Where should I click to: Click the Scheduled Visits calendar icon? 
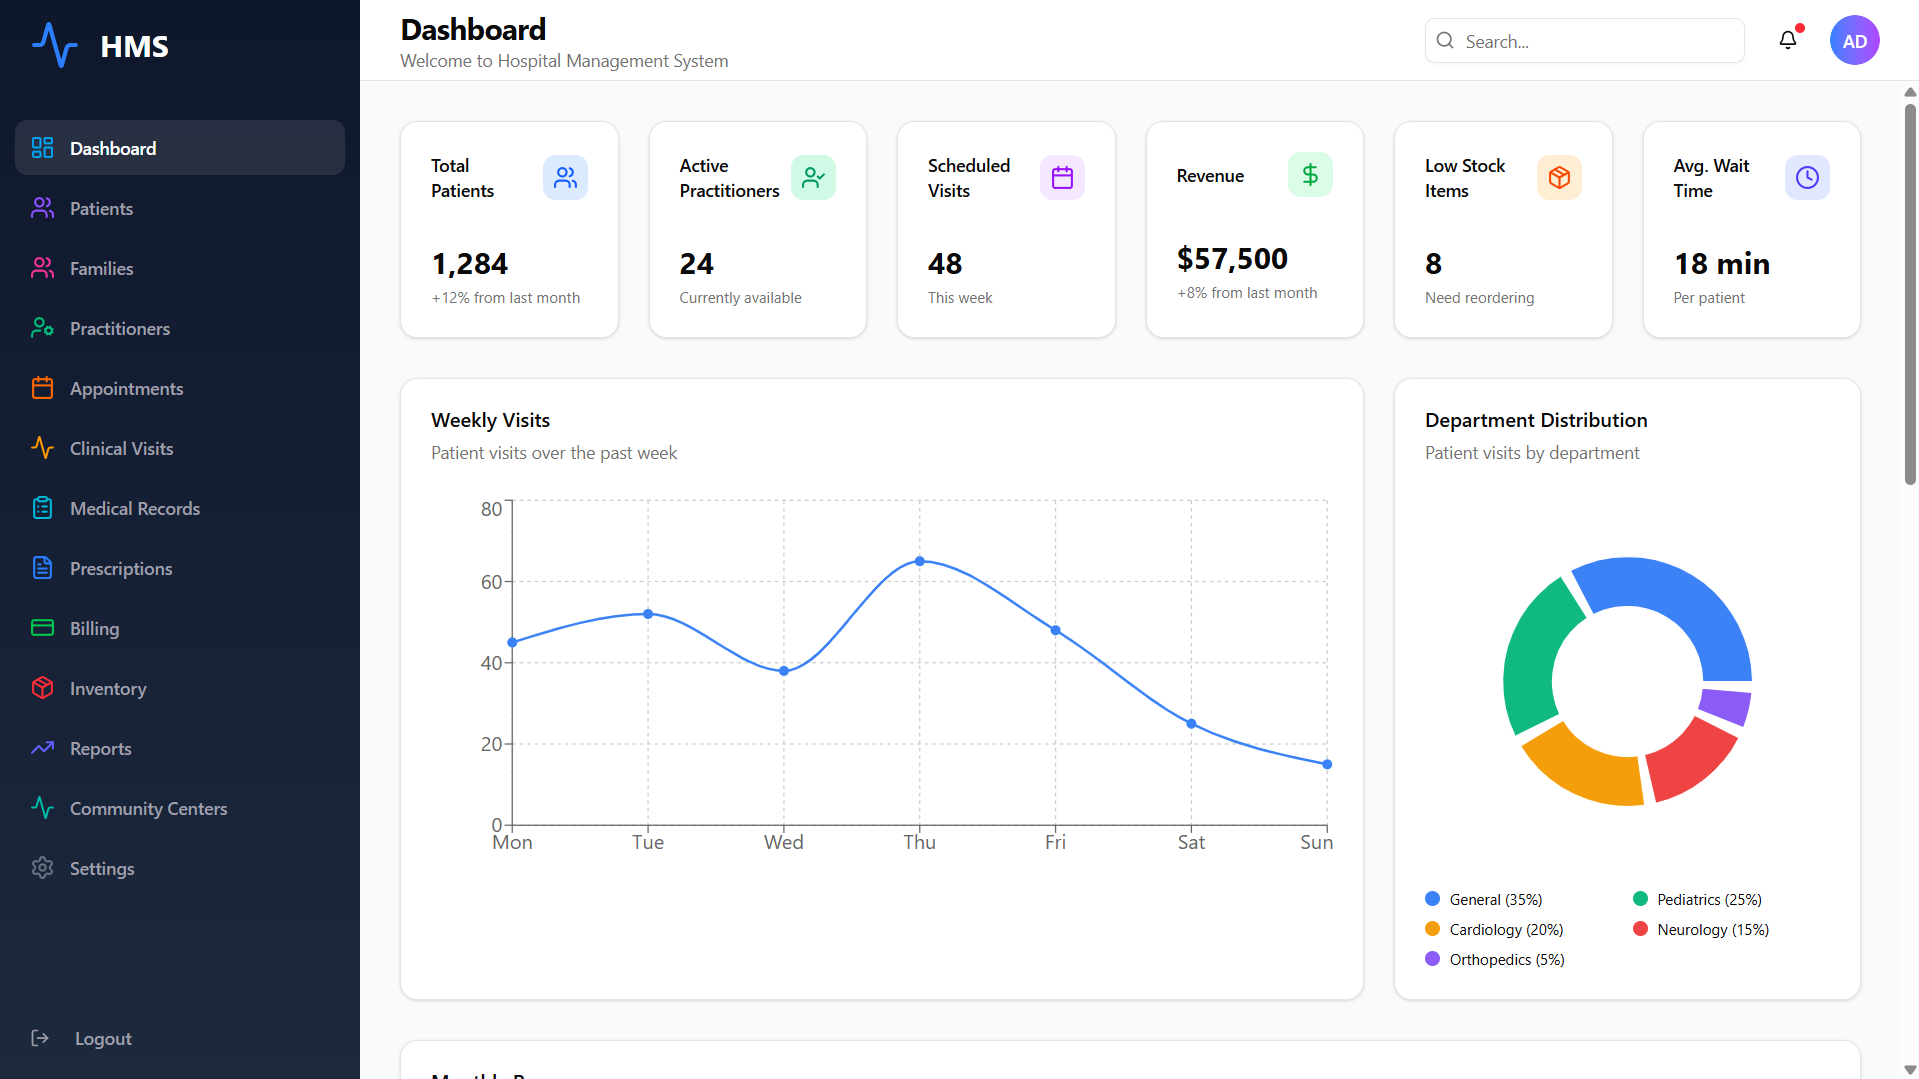point(1062,177)
